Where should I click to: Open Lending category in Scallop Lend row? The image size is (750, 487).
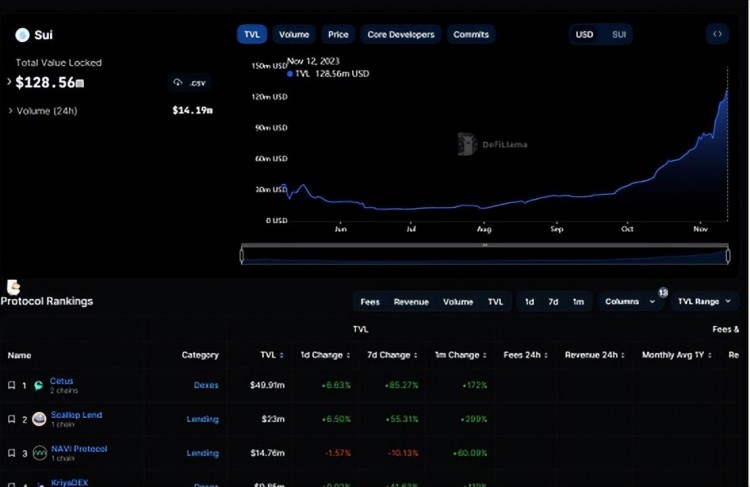[x=202, y=419]
